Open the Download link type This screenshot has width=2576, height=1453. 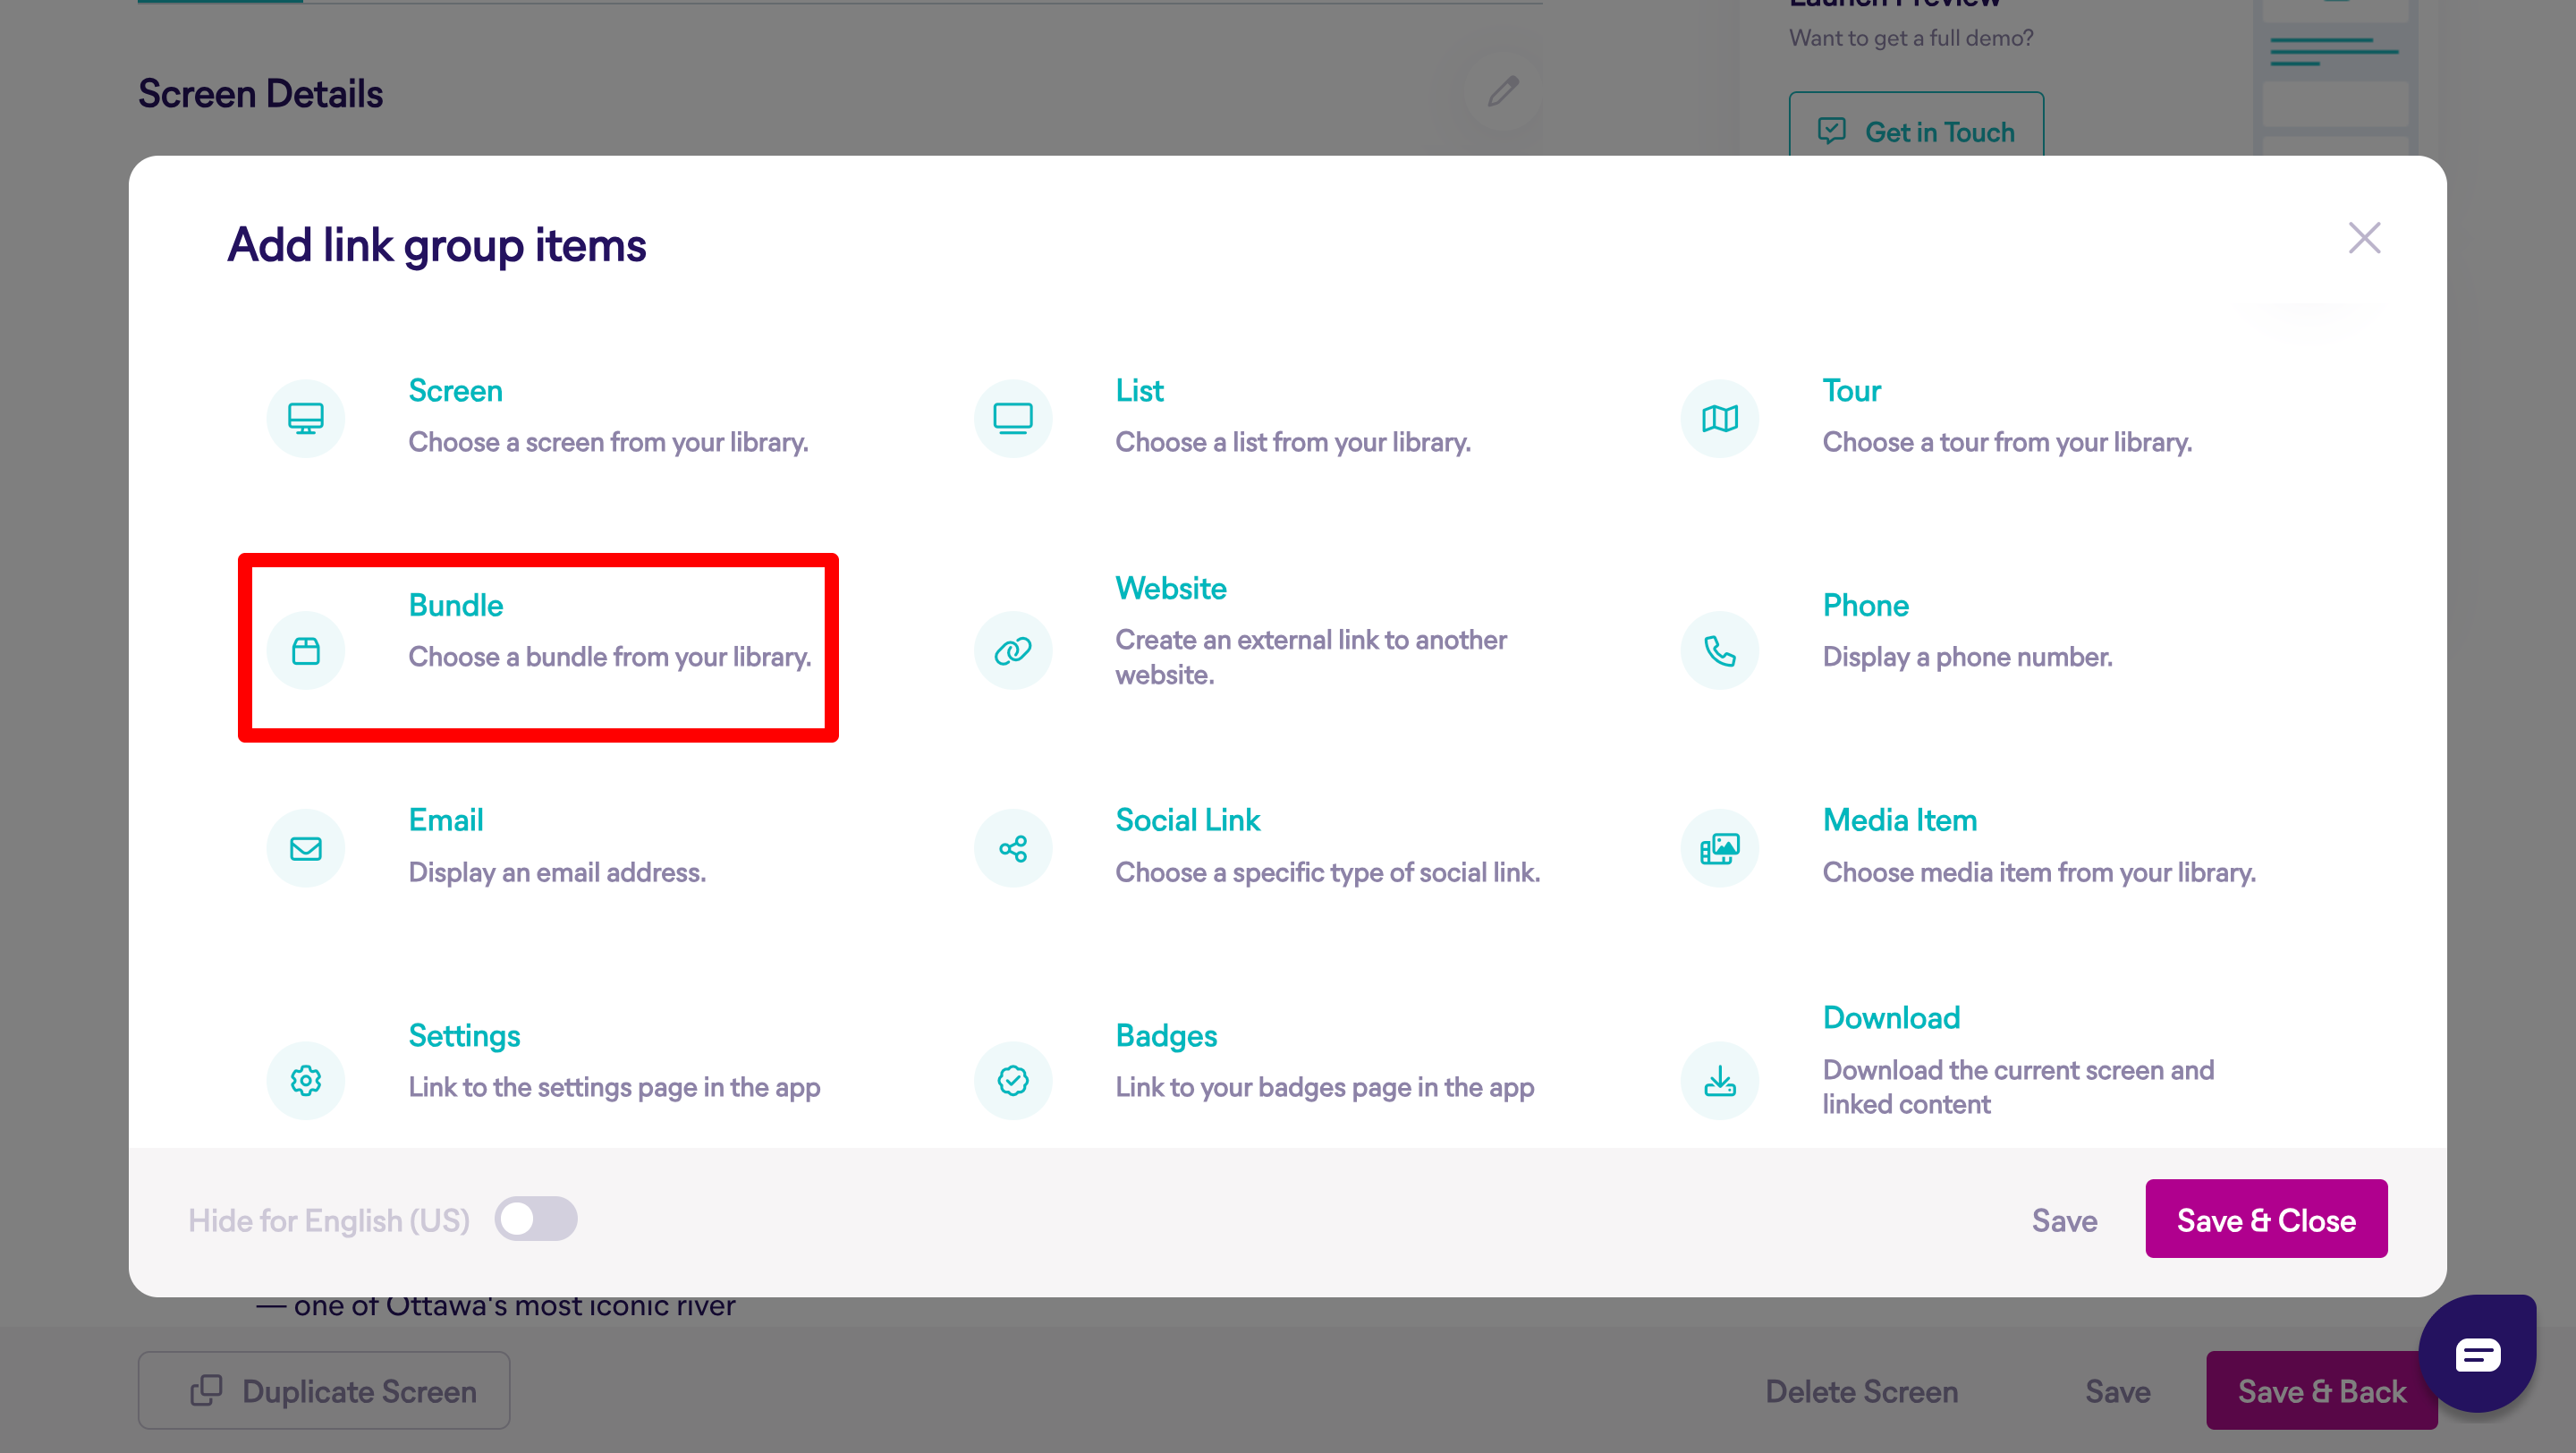point(1890,1018)
